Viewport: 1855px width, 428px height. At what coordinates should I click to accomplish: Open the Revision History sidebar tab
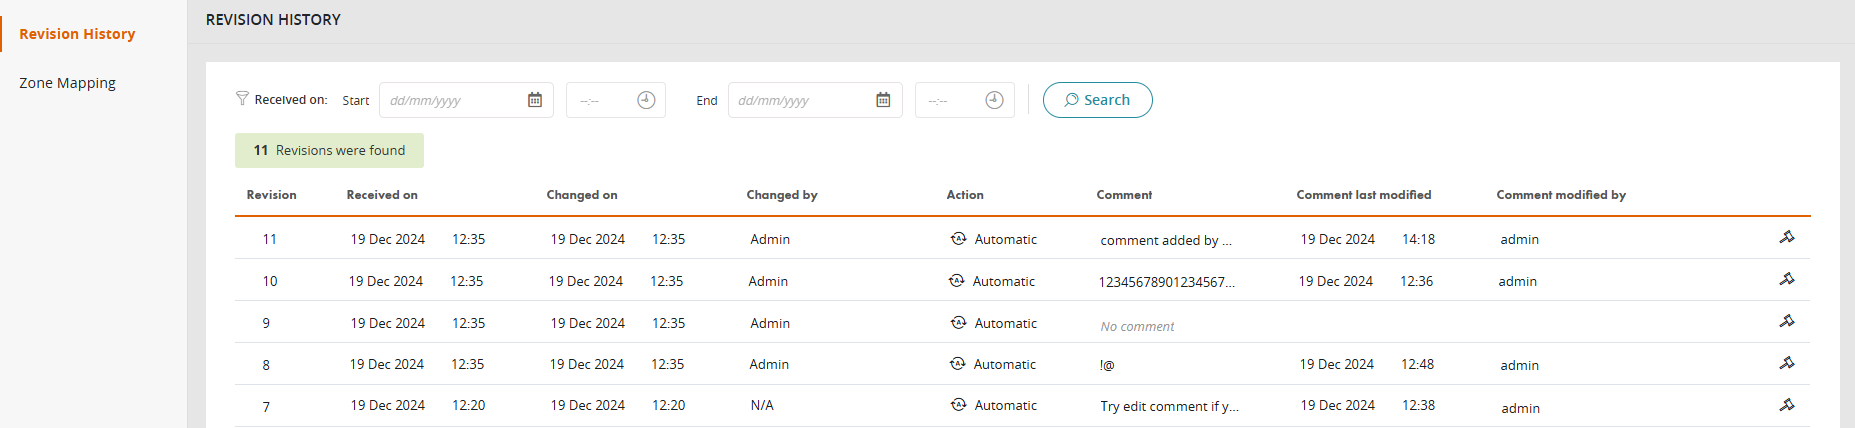[77, 34]
